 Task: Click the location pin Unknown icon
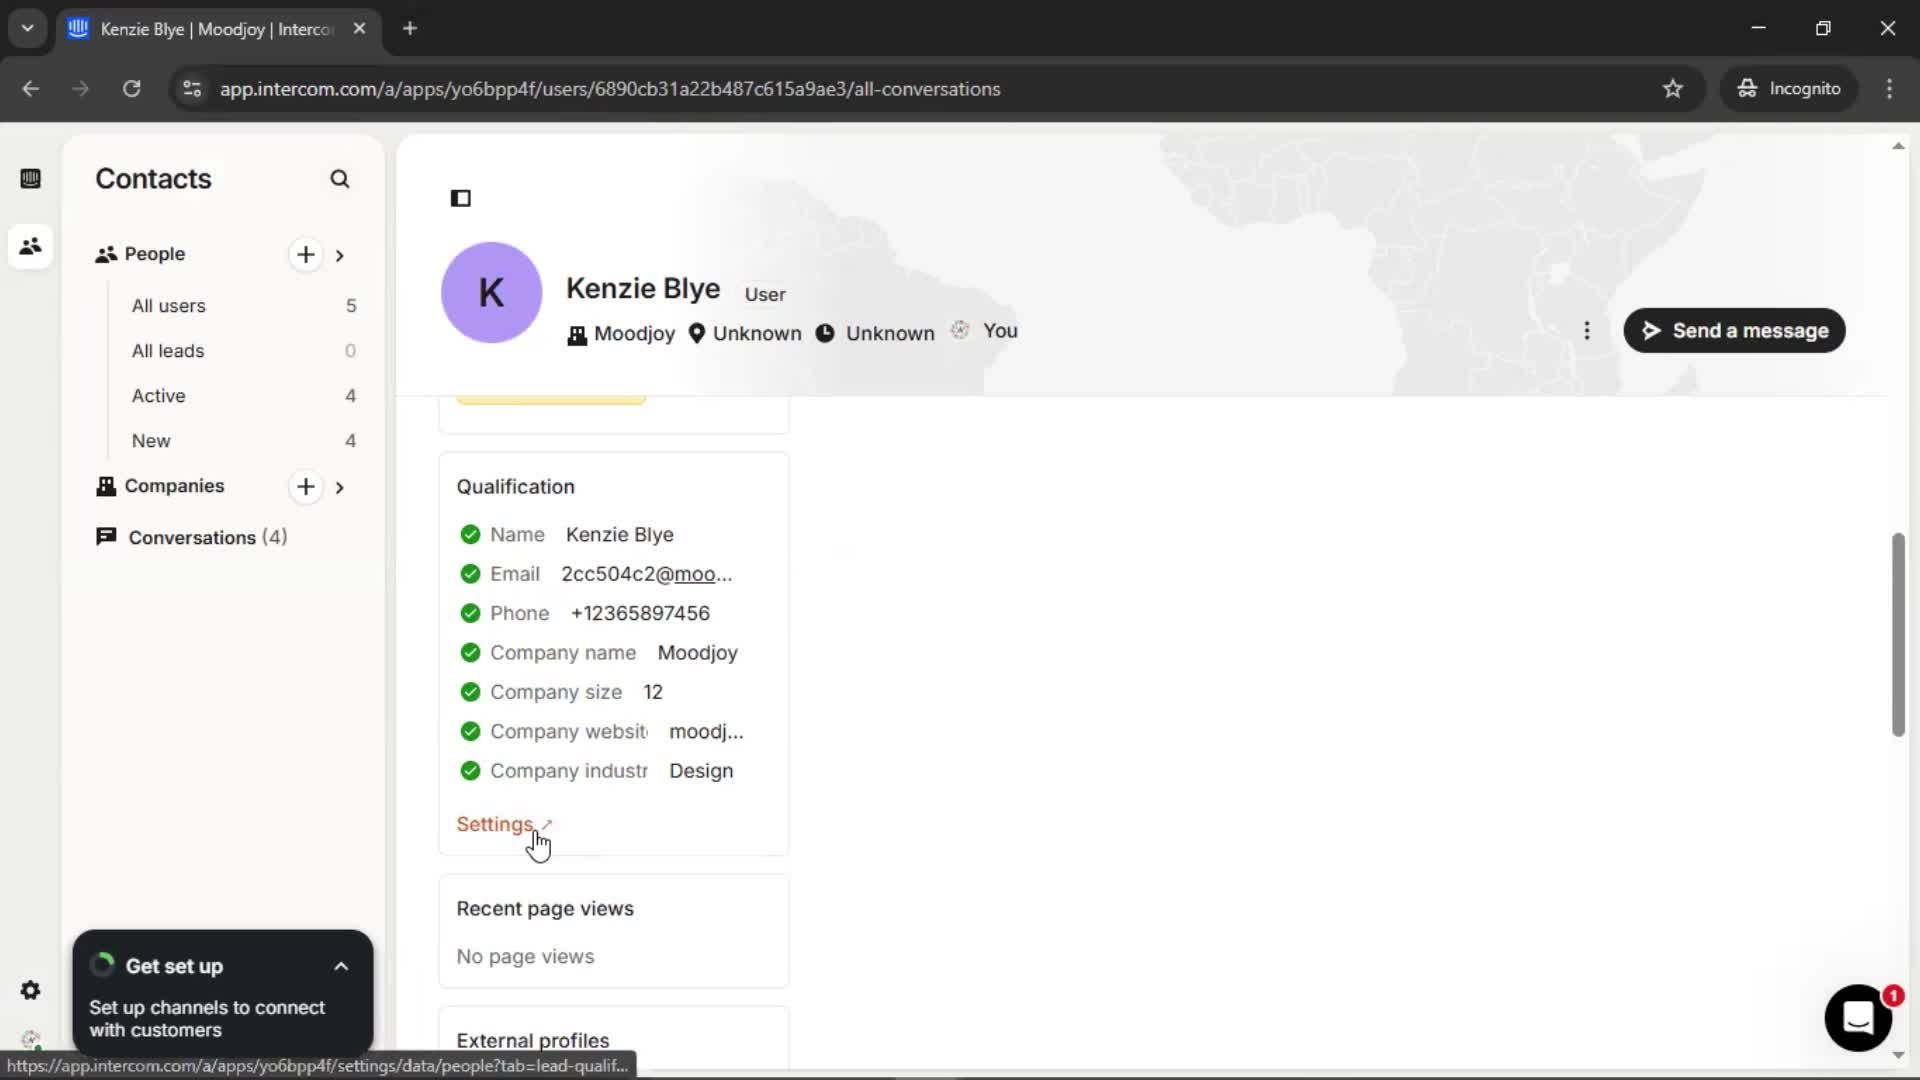coord(697,333)
